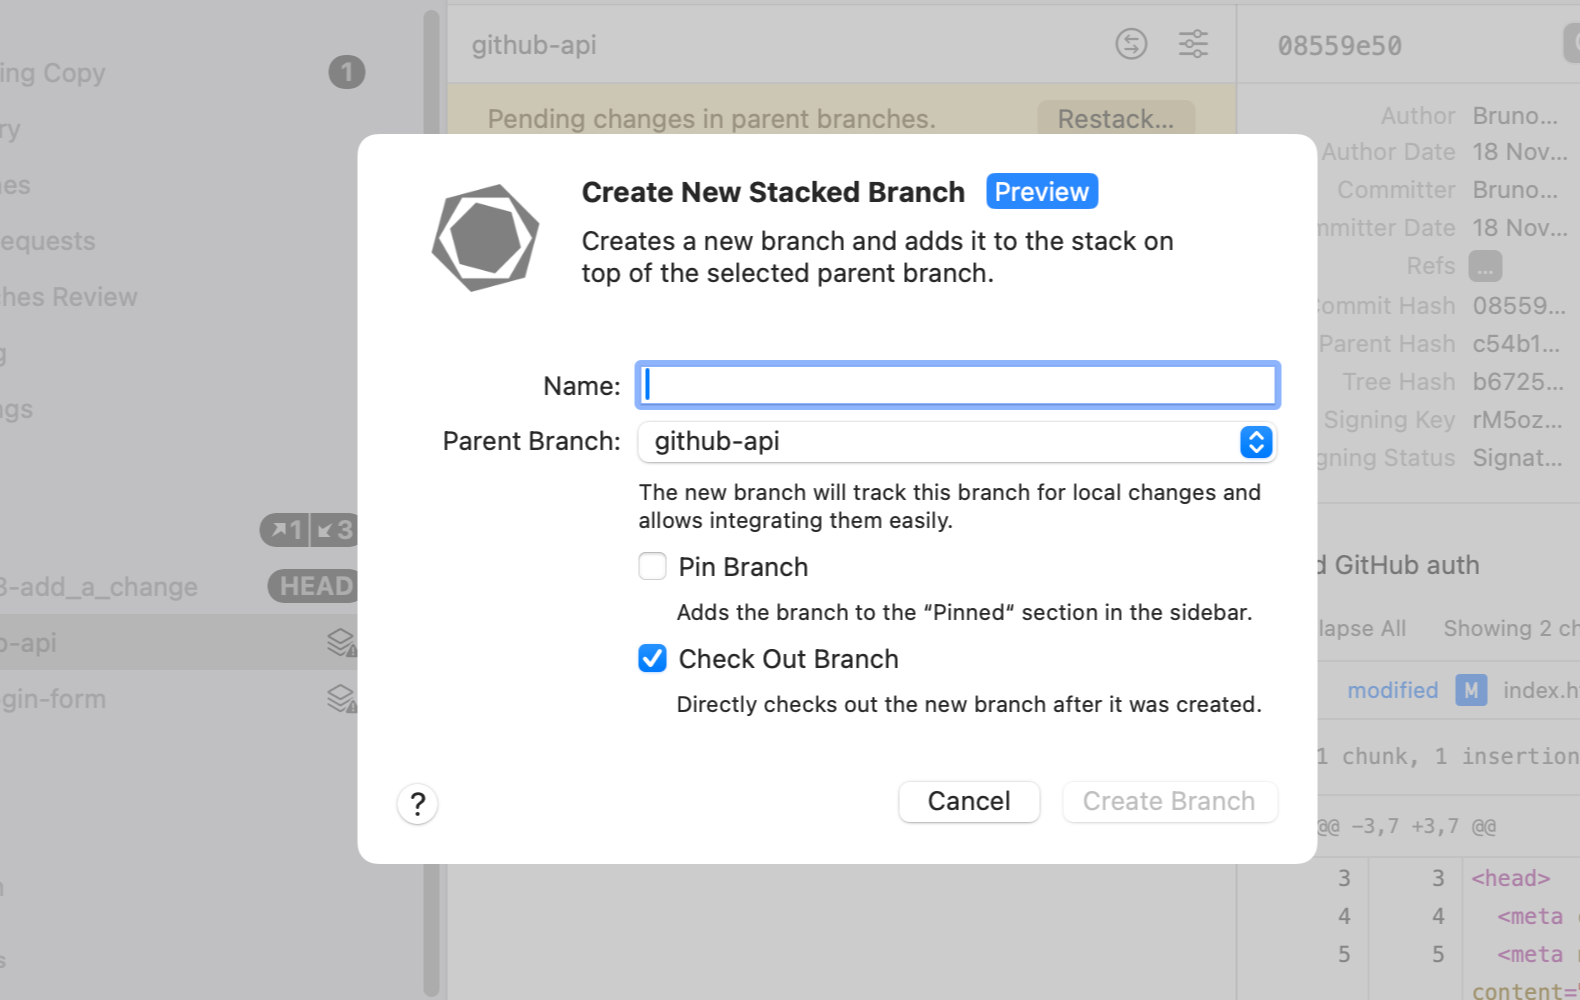Click the stack warning icon on gin-form branch
This screenshot has width=1580, height=1000.
[x=340, y=697]
